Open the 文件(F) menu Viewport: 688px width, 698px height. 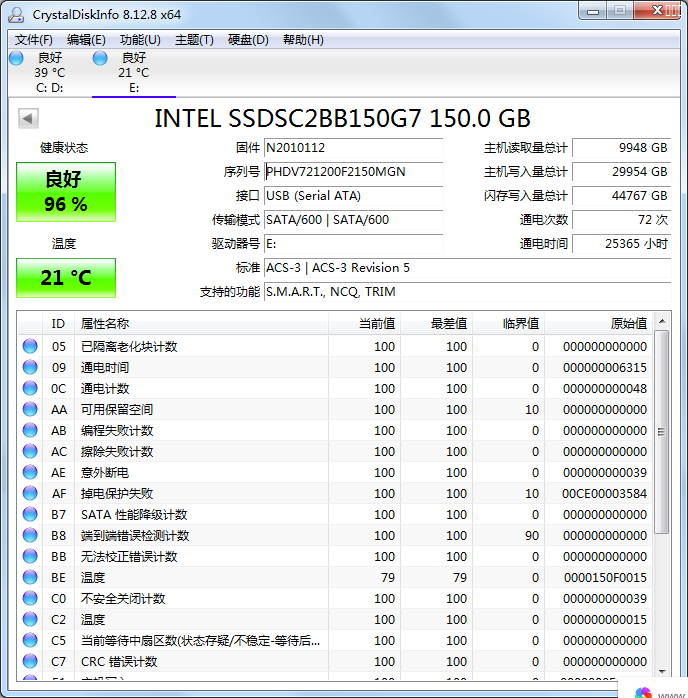tap(34, 40)
